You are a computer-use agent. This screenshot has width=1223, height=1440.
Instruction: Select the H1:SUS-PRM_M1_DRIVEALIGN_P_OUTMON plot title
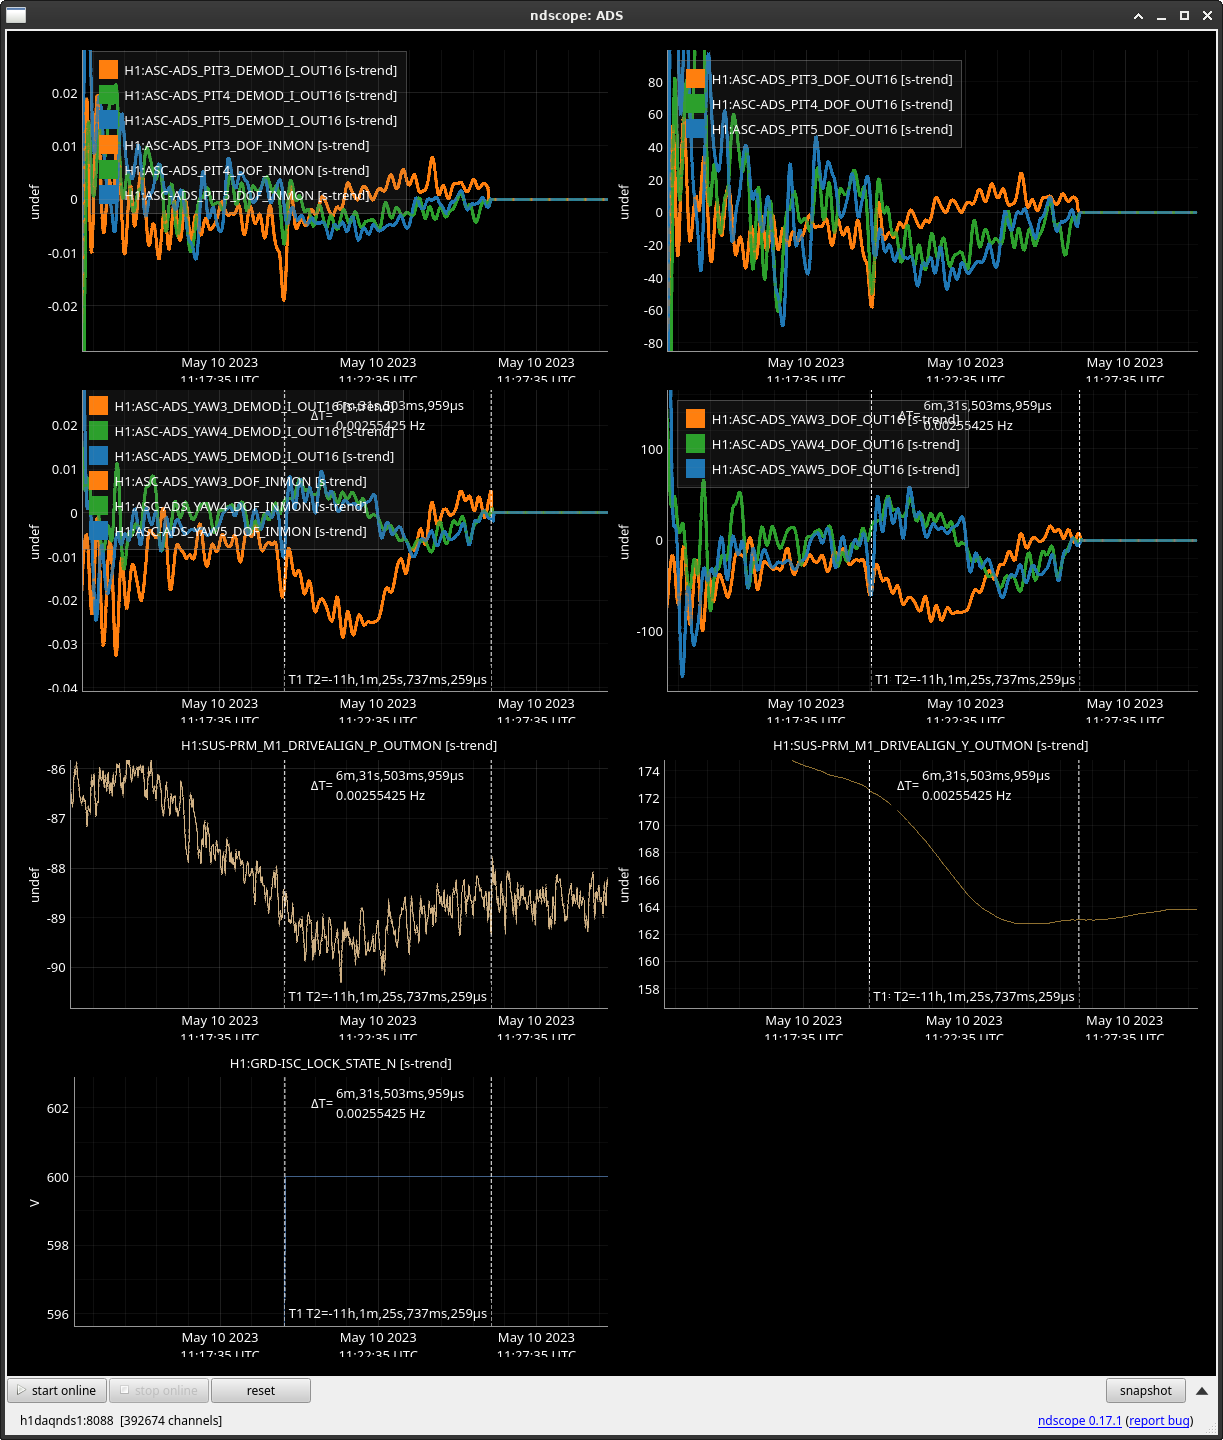339,745
